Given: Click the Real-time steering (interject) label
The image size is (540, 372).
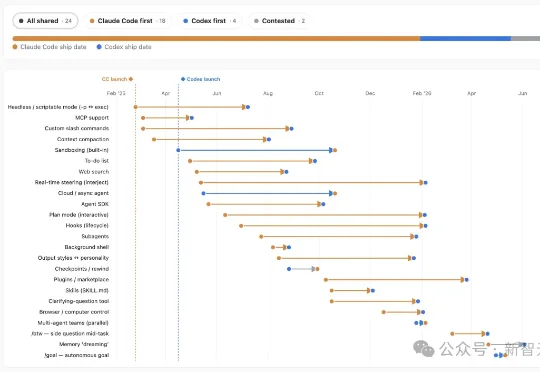Looking at the screenshot, I should [x=72, y=182].
